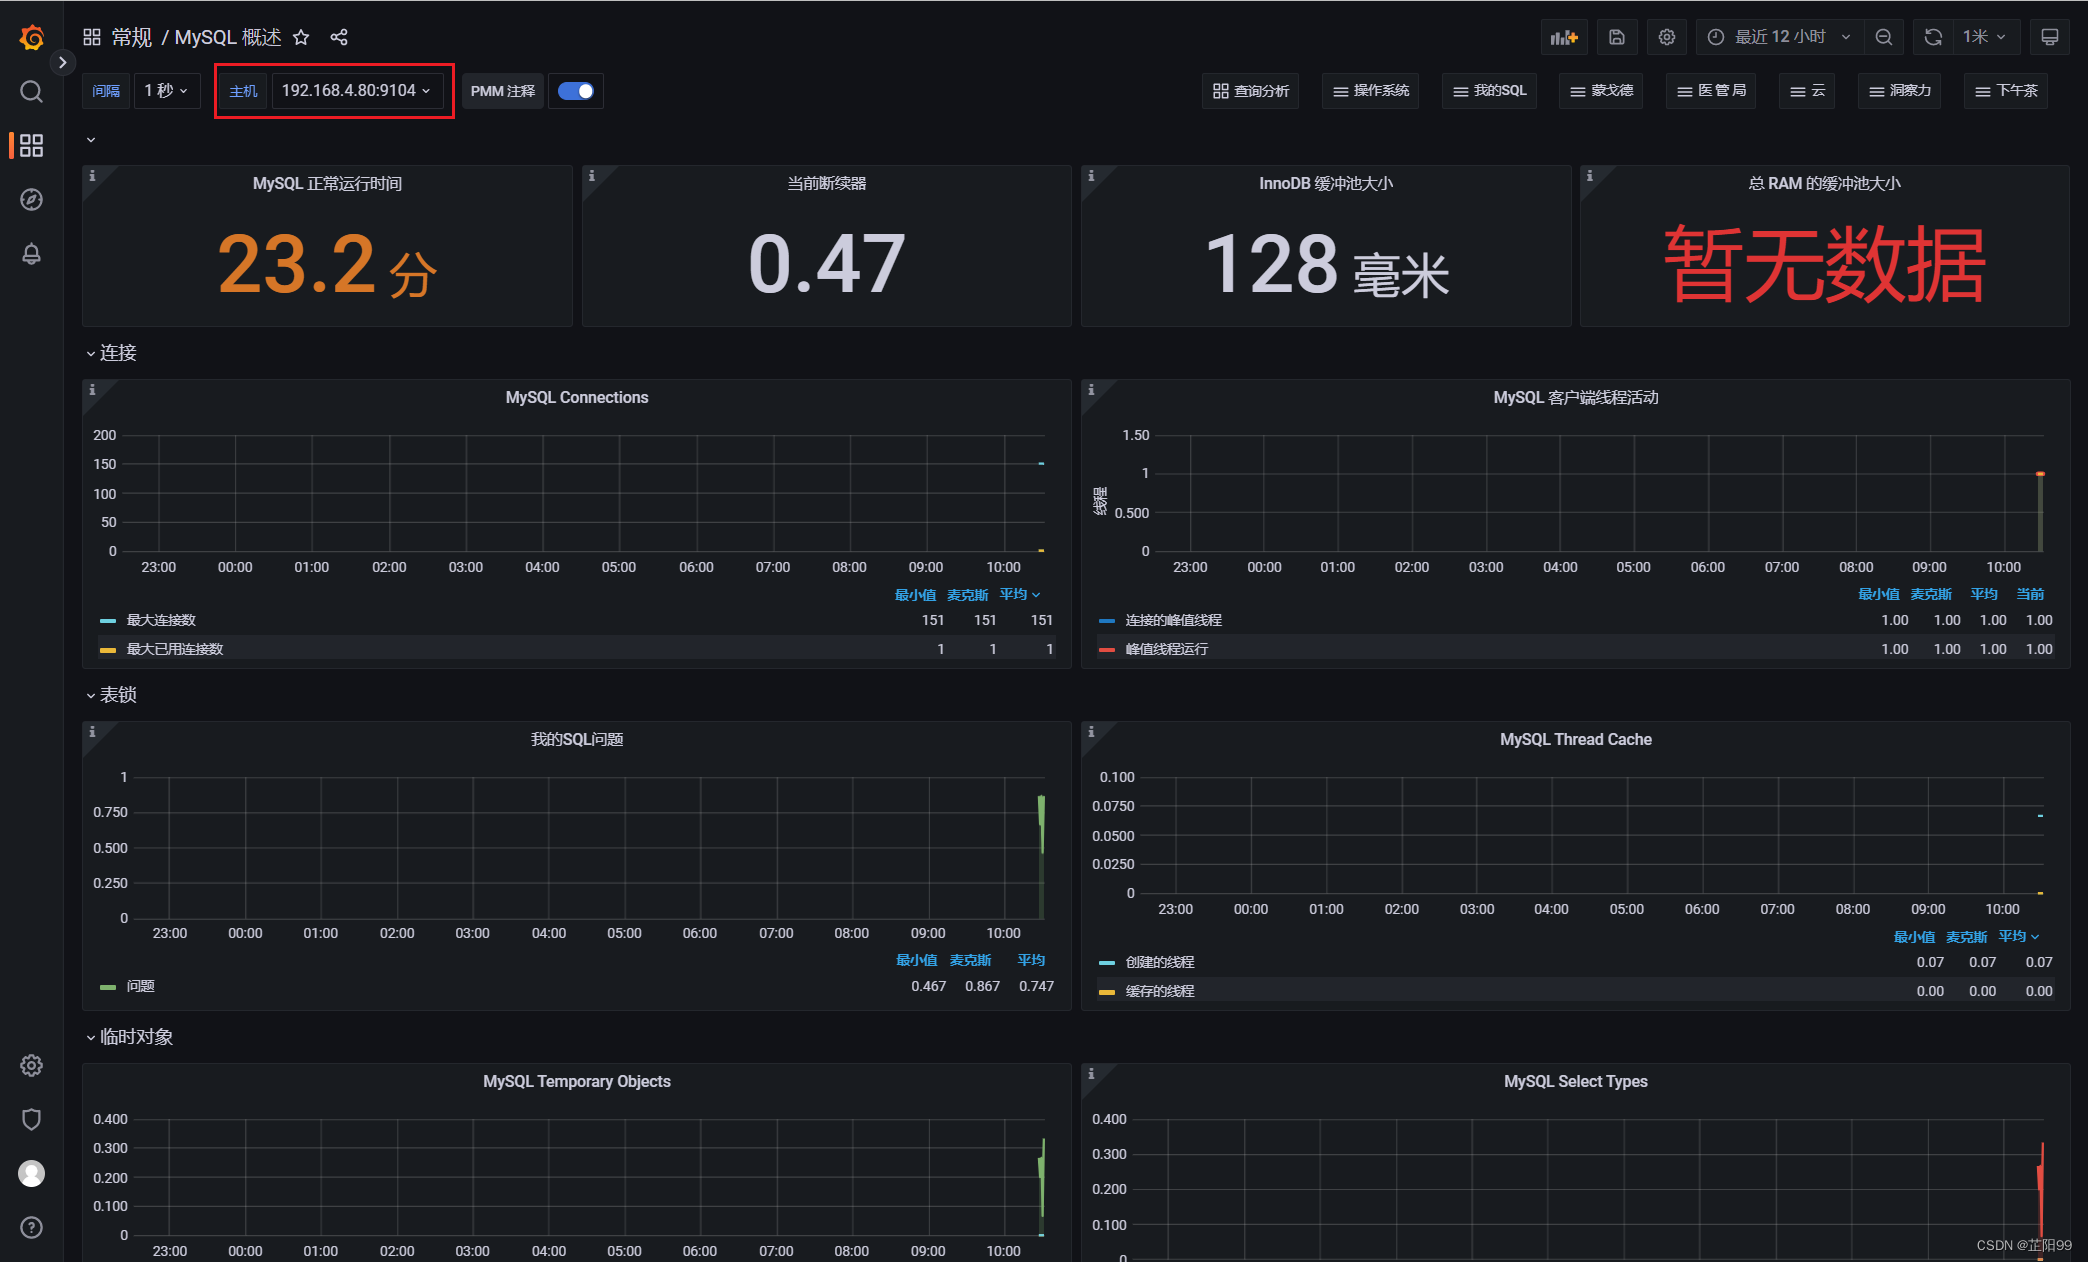Open the search icon in the sidebar

(x=32, y=92)
